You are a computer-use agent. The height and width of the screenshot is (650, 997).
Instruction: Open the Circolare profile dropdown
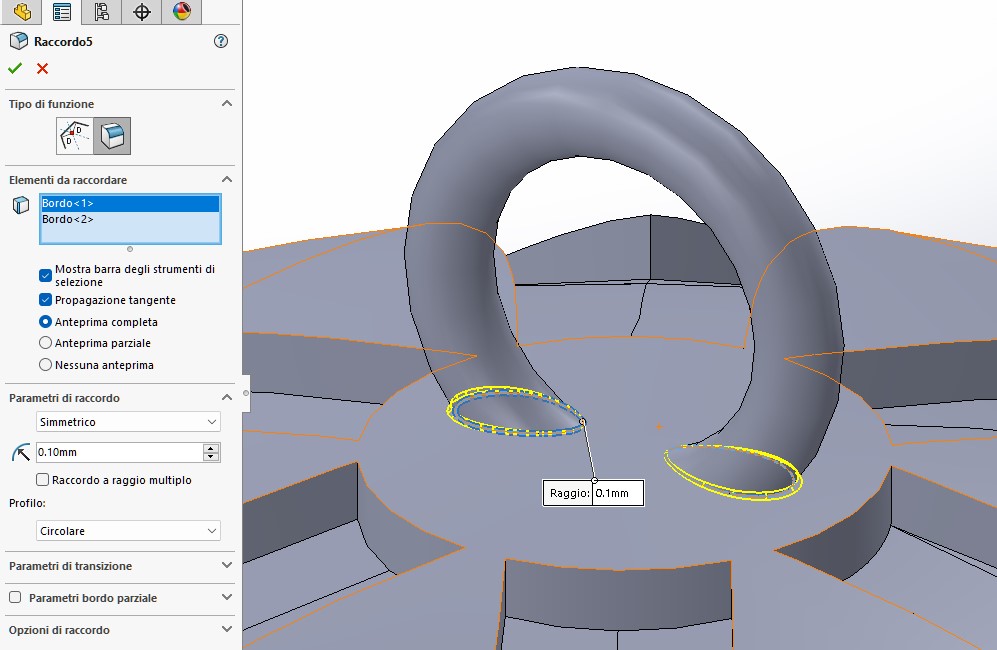[128, 530]
